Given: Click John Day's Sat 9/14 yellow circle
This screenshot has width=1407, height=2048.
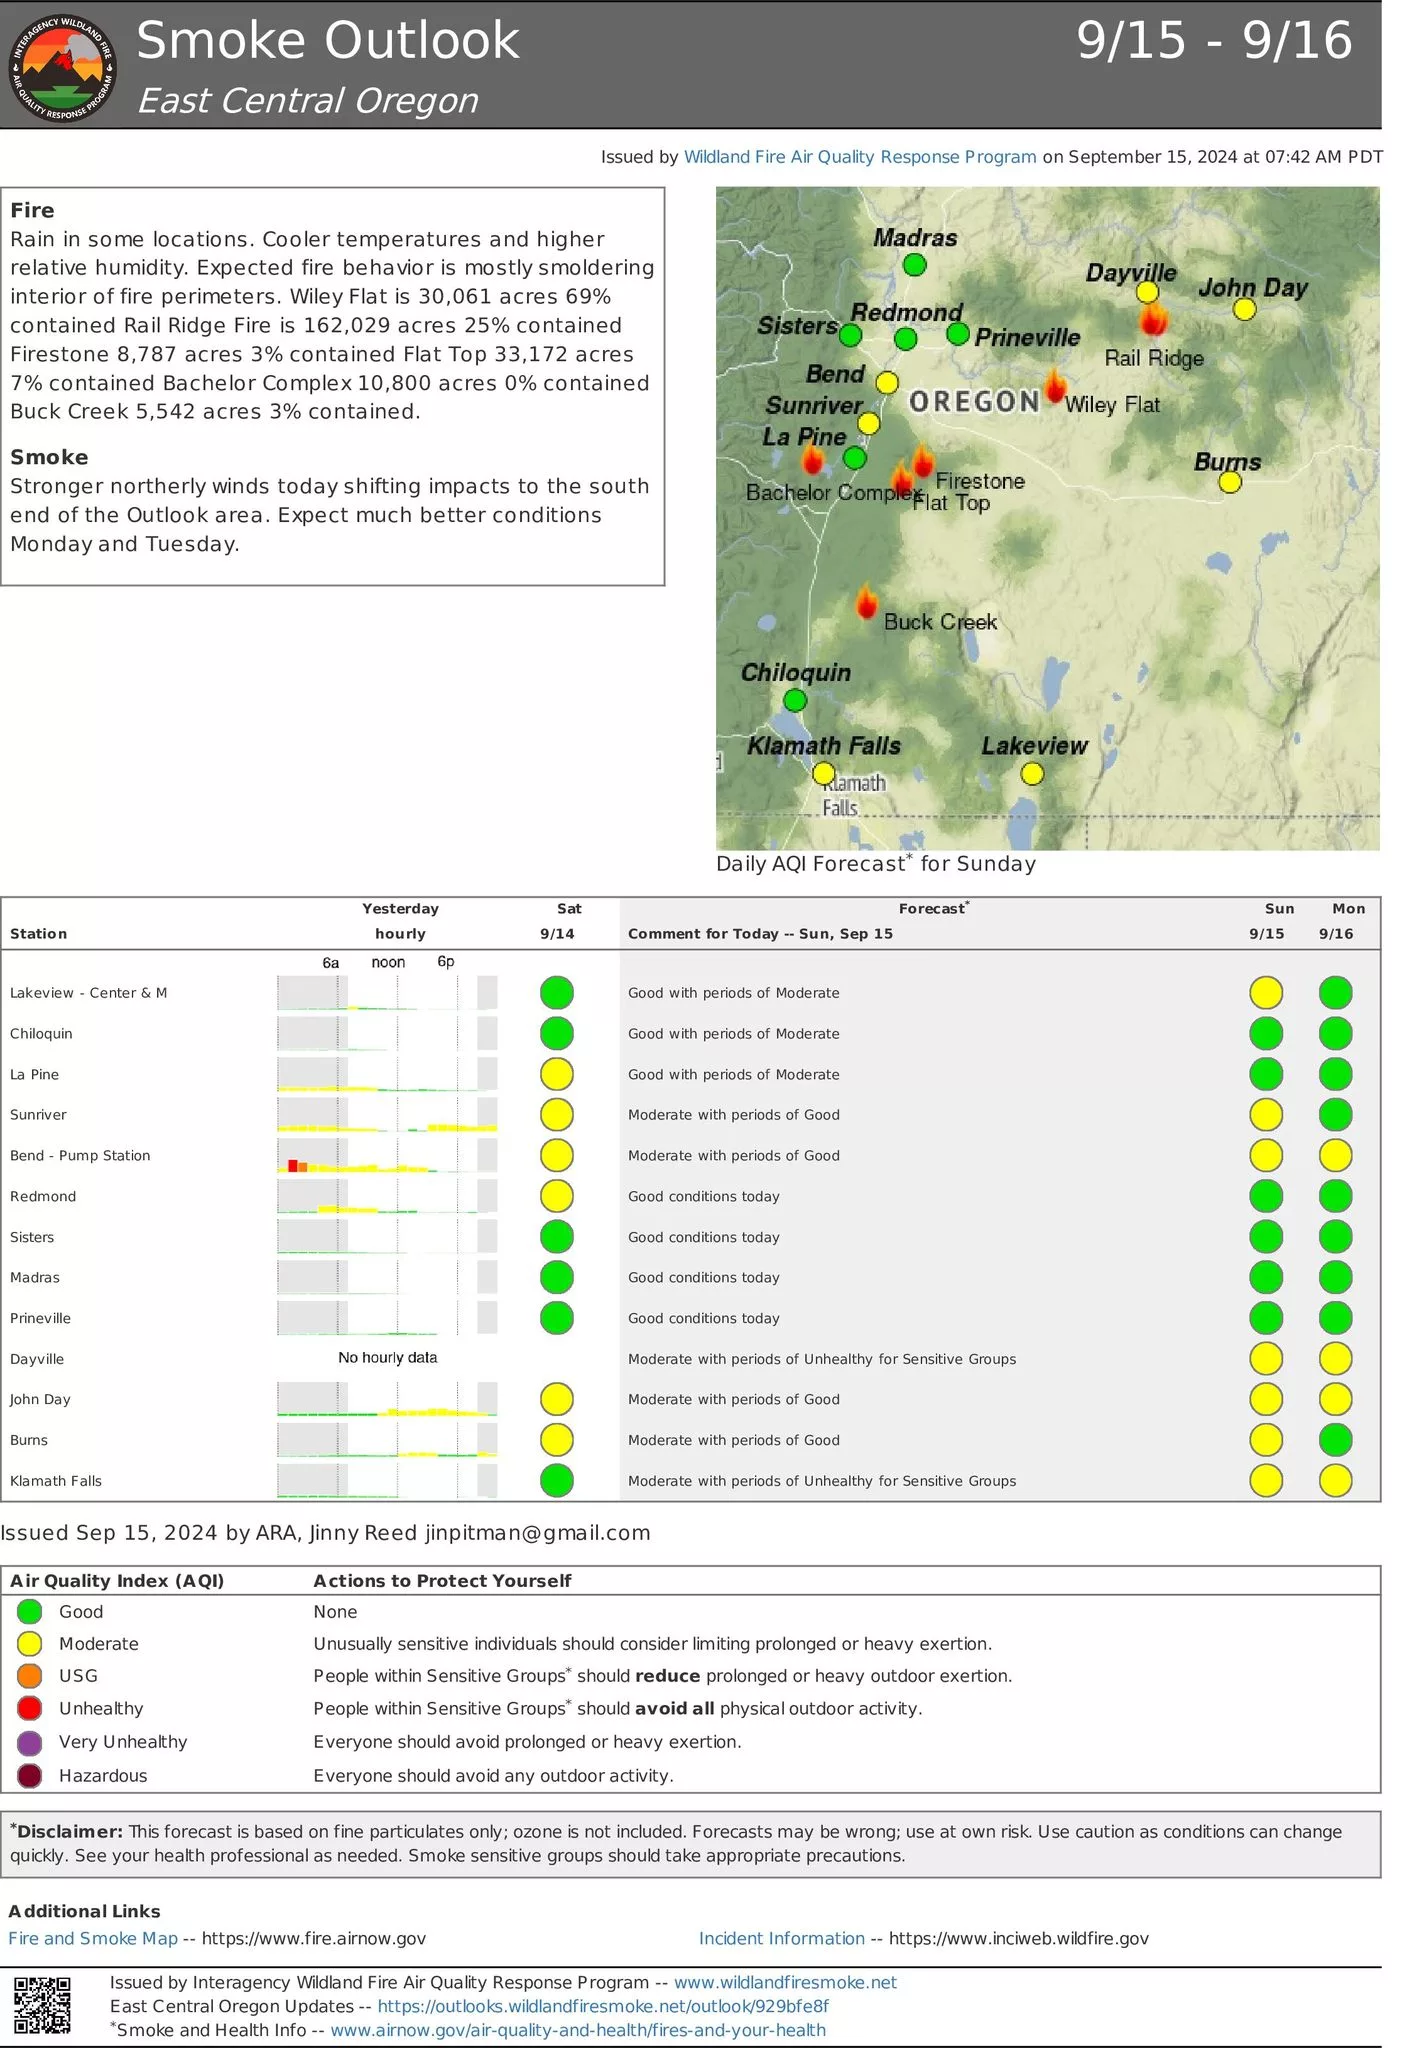Looking at the screenshot, I should pyautogui.click(x=557, y=1399).
